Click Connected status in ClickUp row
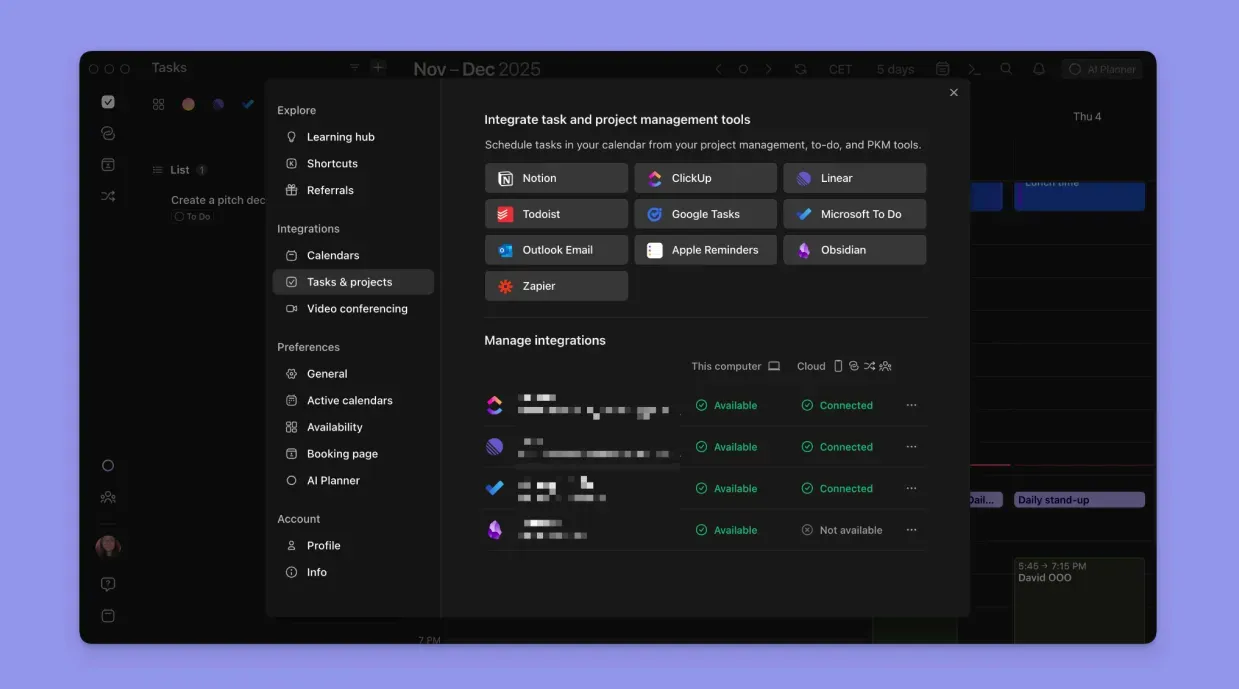 837,405
